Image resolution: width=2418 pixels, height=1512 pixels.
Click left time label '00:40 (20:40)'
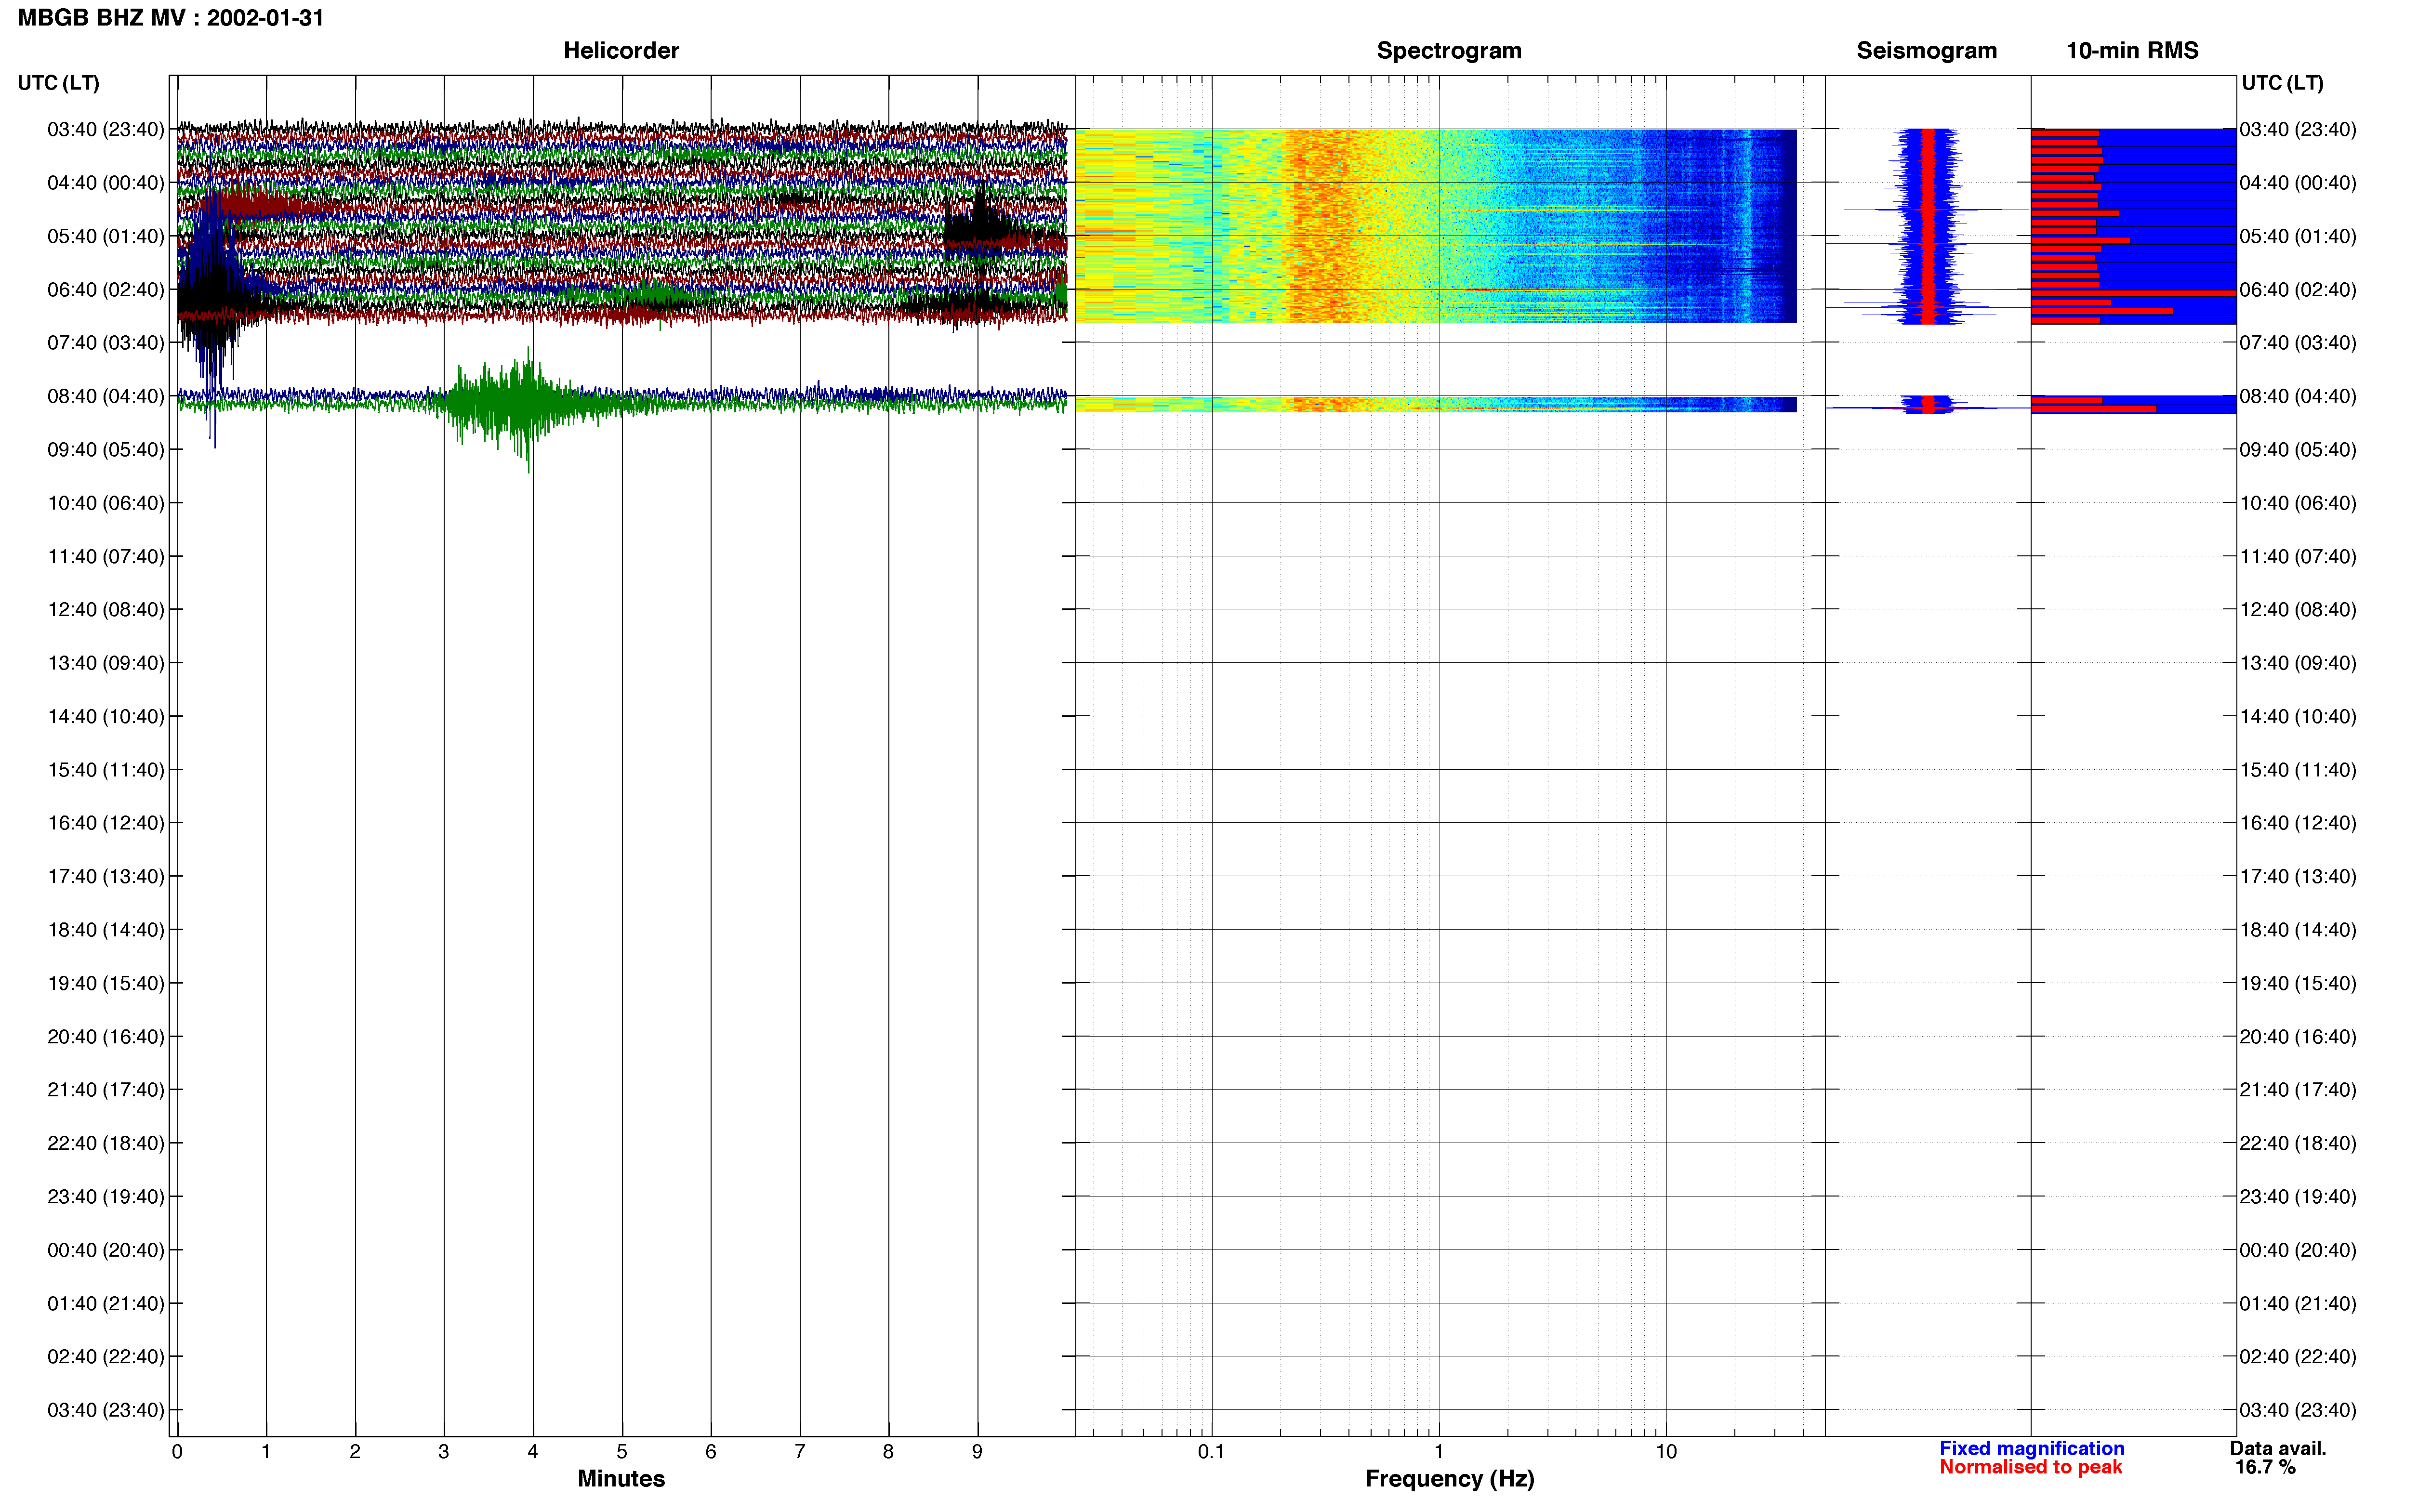pyautogui.click(x=106, y=1250)
